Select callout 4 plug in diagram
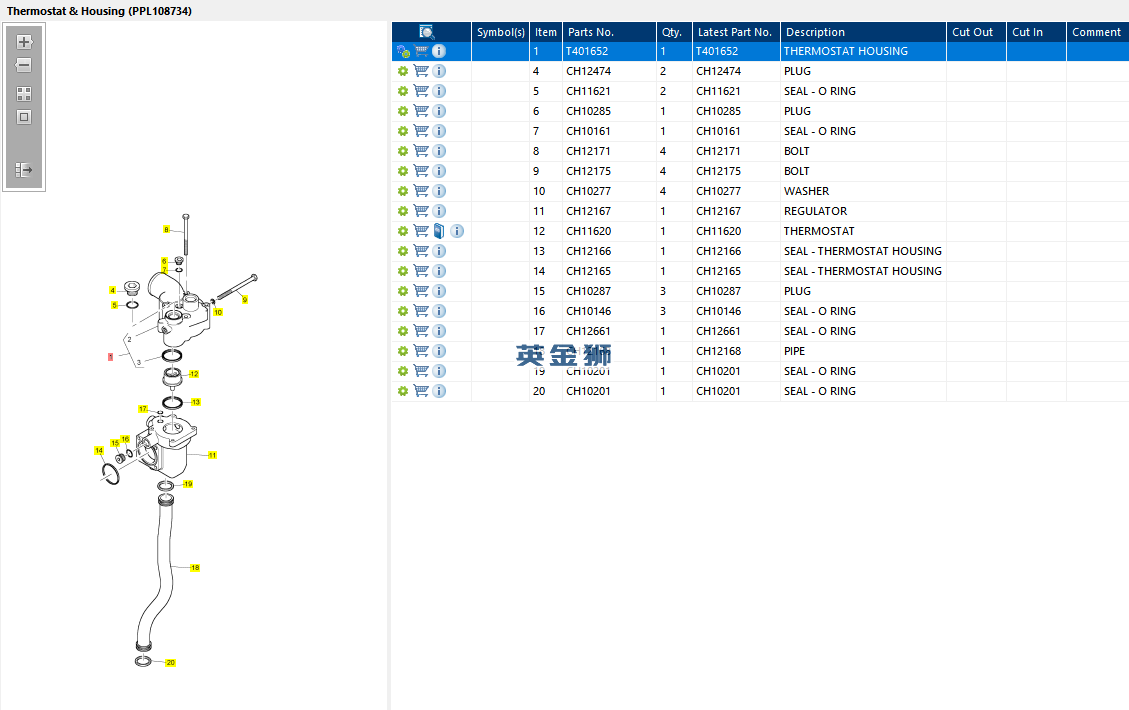Image resolution: width=1129 pixels, height=710 pixels. pyautogui.click(x=112, y=290)
